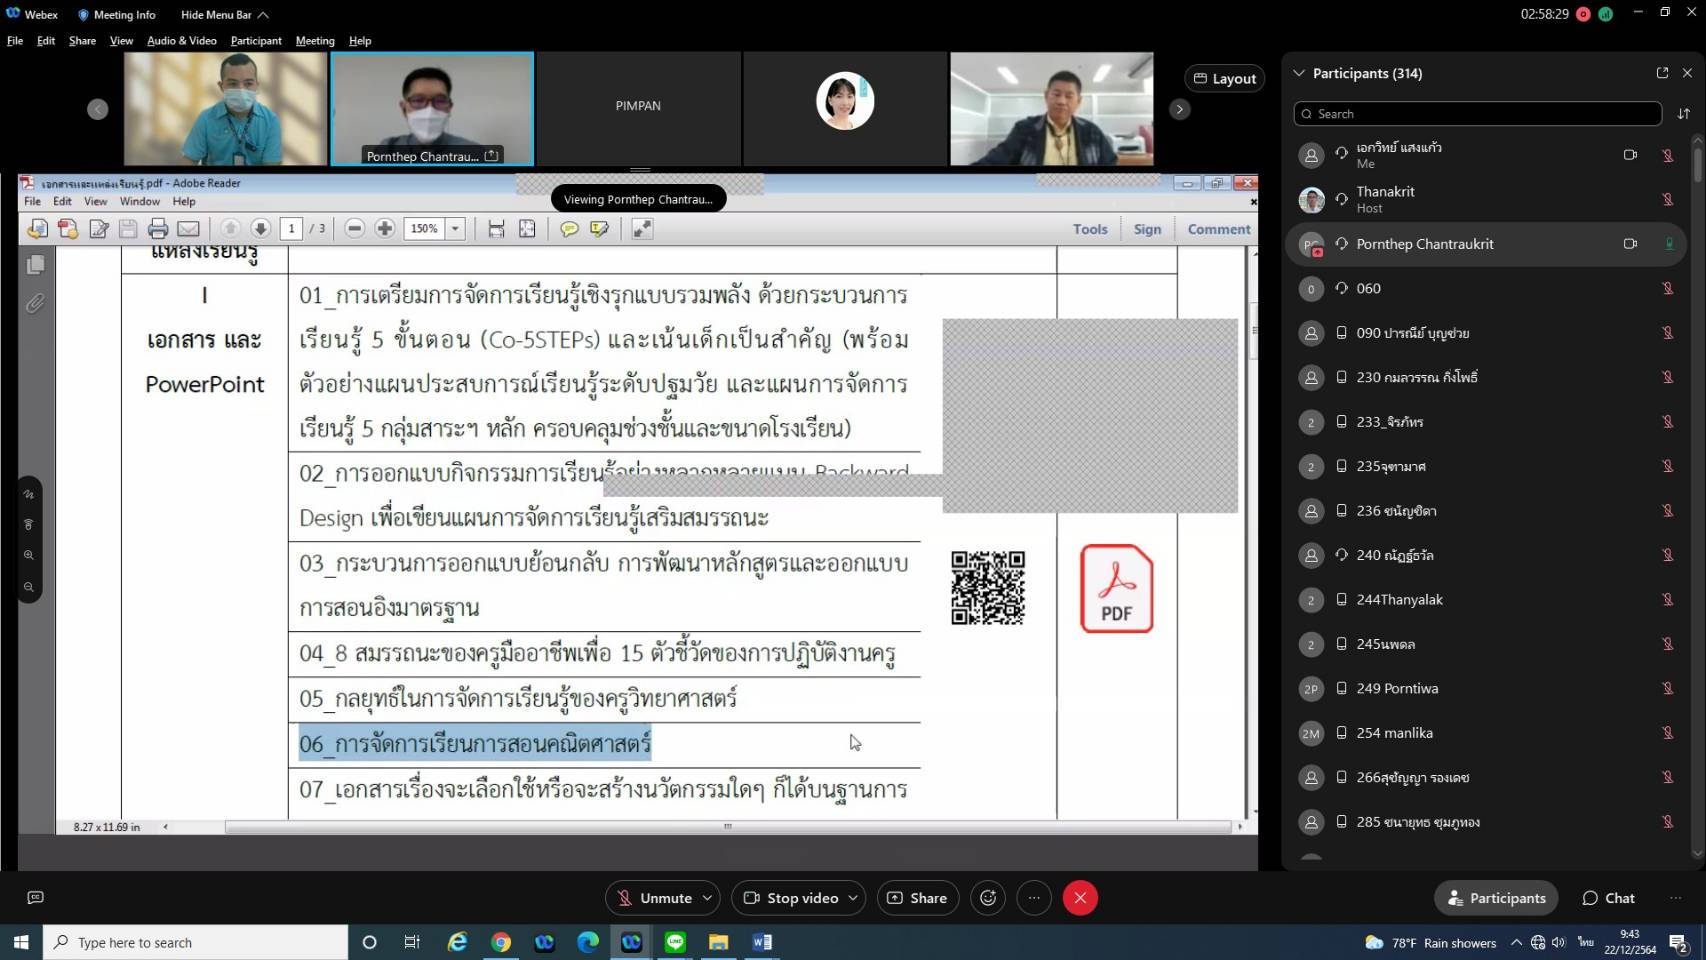Viewport: 1706px width, 960px height.
Task: Open the Sign pane in Adobe Reader
Action: coord(1147,229)
